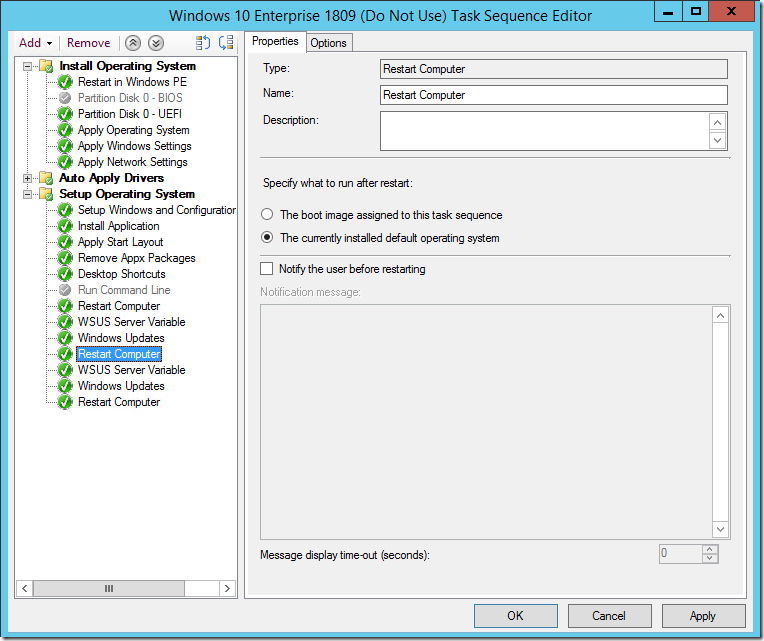
Task: Click the OK button
Action: tap(516, 616)
